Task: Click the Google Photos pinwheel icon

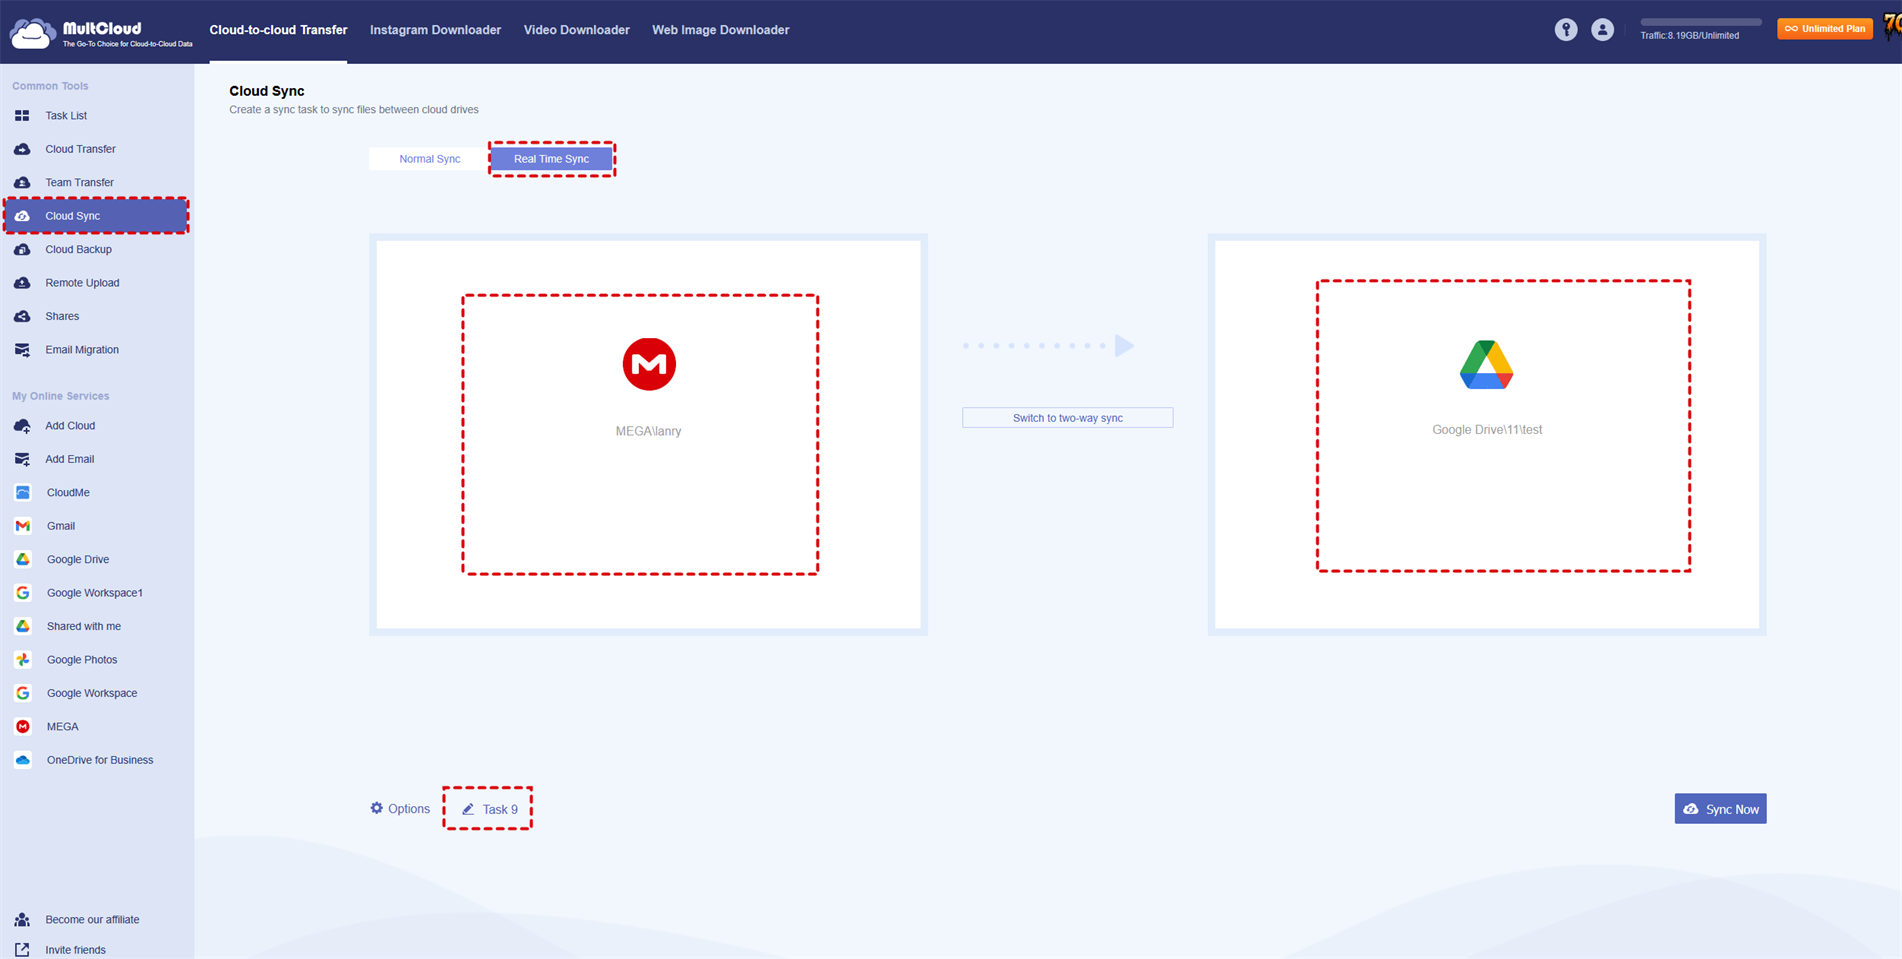Action: tap(23, 660)
